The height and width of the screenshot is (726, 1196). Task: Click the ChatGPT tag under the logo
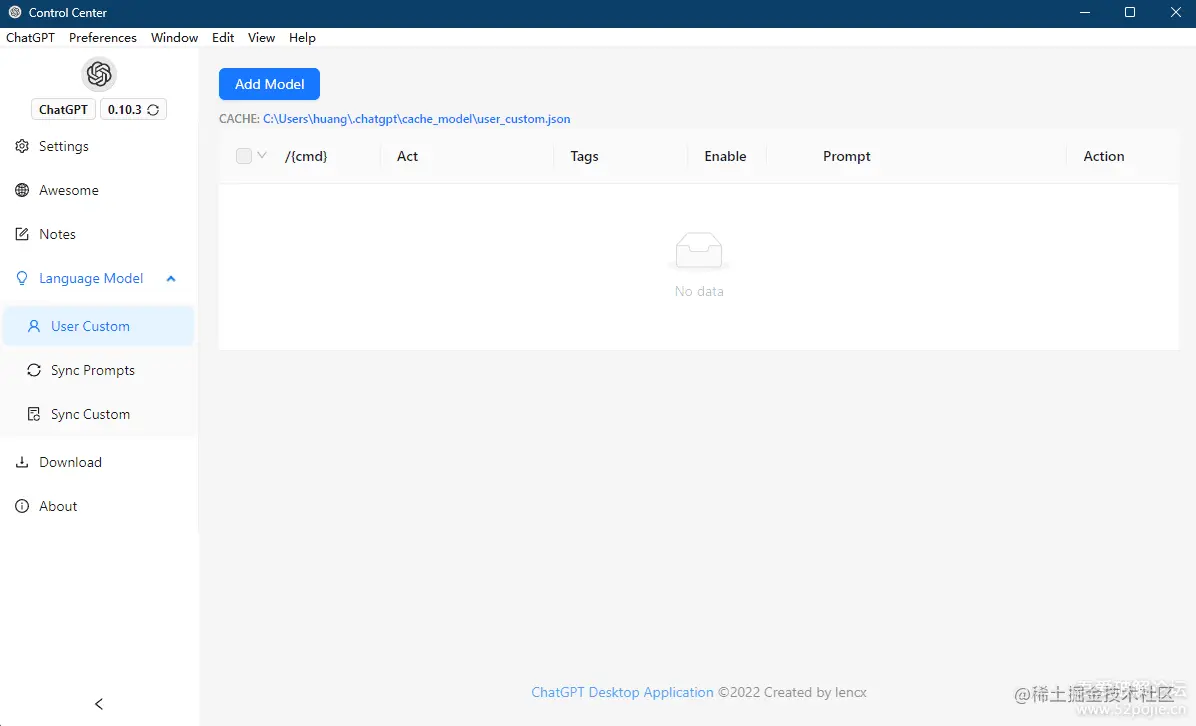(63, 110)
